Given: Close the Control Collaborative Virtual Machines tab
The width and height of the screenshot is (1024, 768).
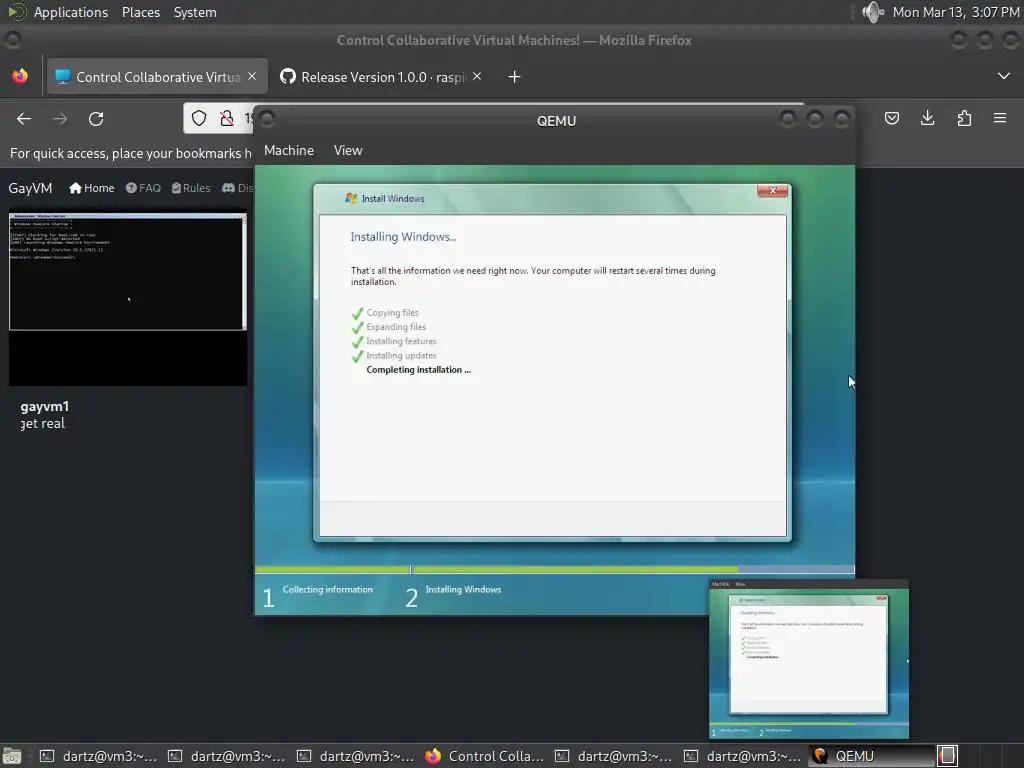Looking at the screenshot, I should point(252,76).
